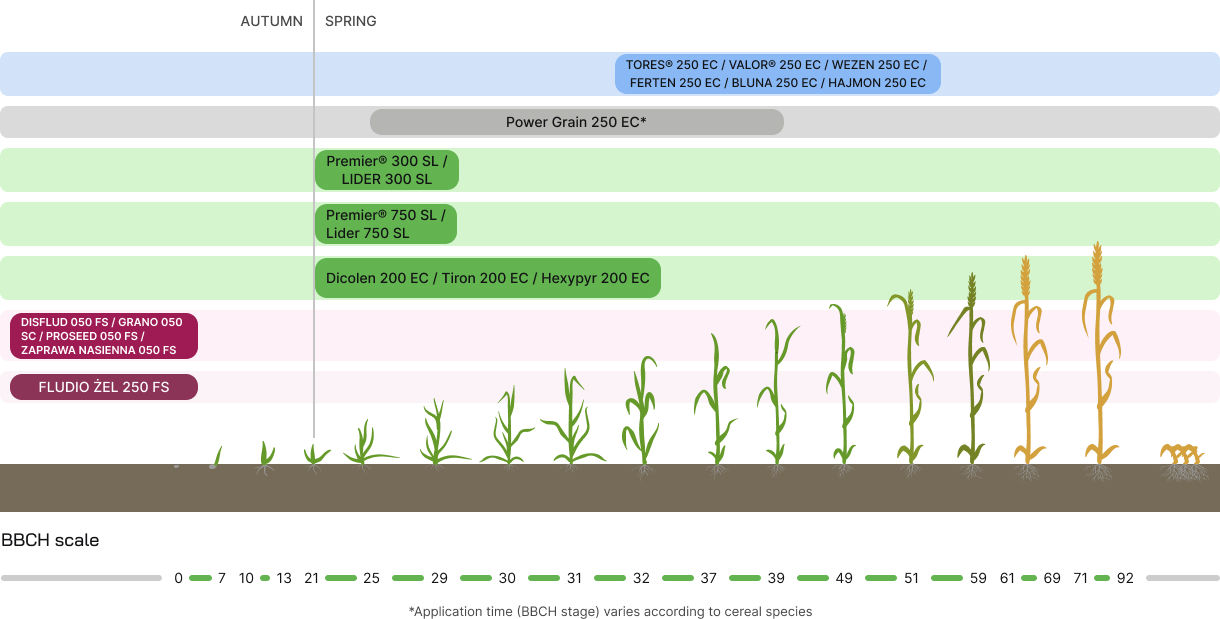
Task: Select the small seedling directly under the season divider
Action: point(316,455)
